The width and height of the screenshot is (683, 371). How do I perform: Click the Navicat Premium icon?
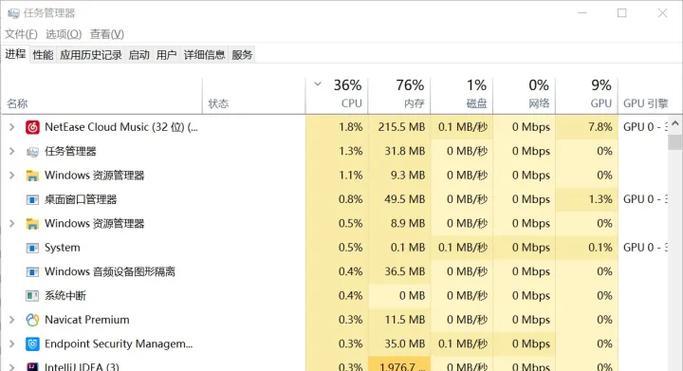click(32, 320)
